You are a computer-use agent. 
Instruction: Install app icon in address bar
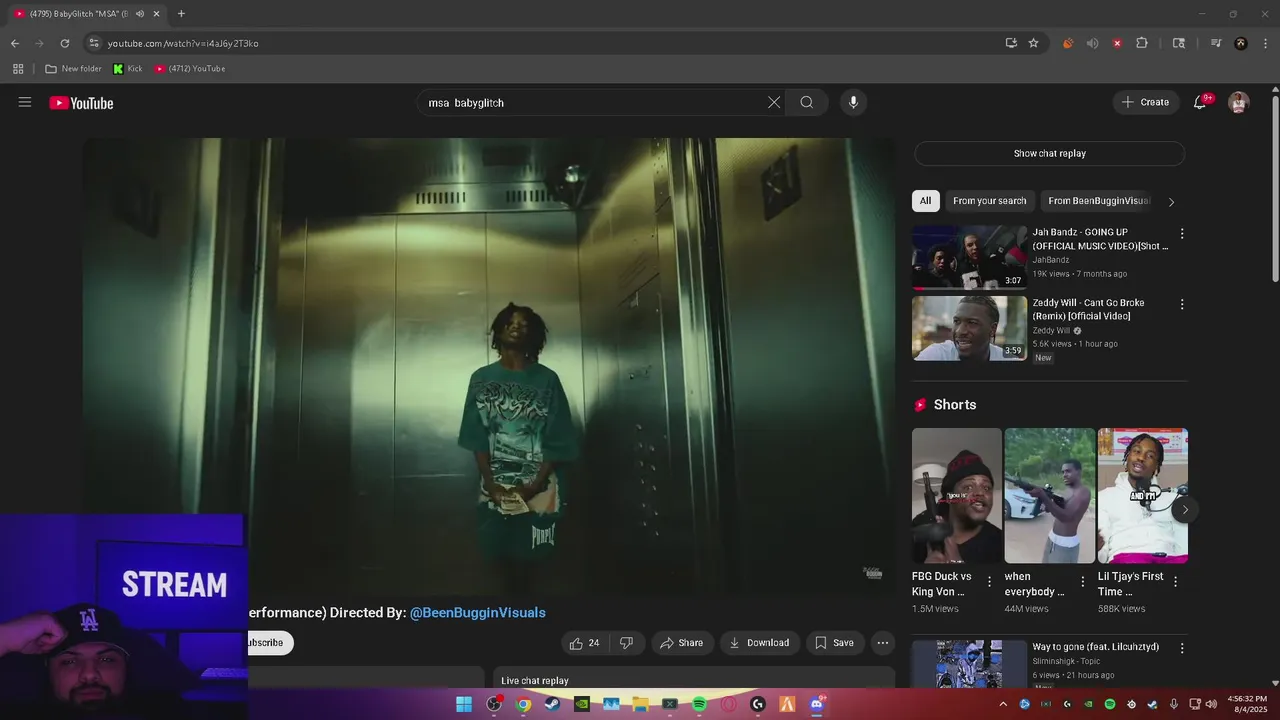tap(1011, 43)
